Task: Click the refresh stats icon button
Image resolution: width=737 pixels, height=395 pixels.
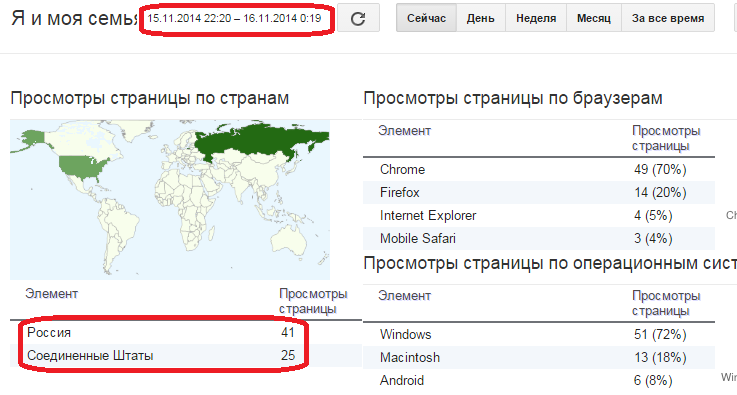Action: 358,18
